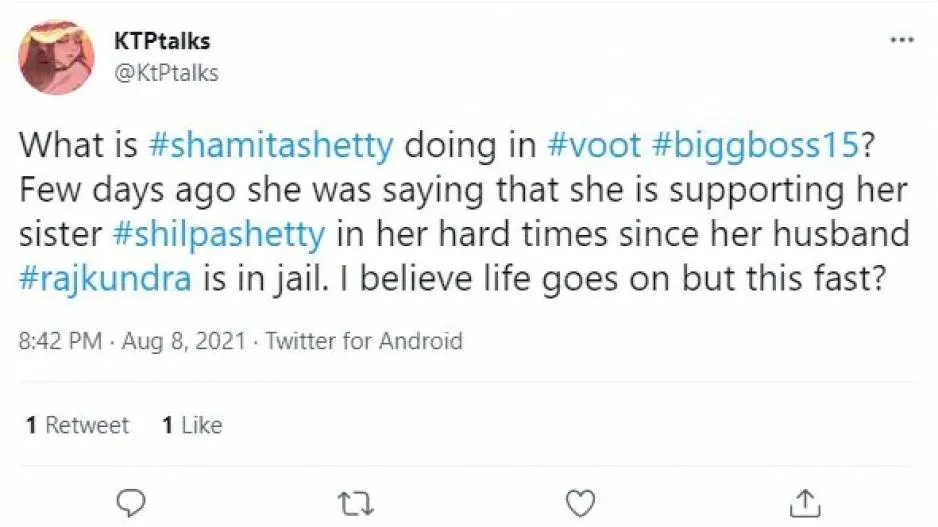
Task: Click the #biggboss15 hashtag
Action: pos(754,145)
